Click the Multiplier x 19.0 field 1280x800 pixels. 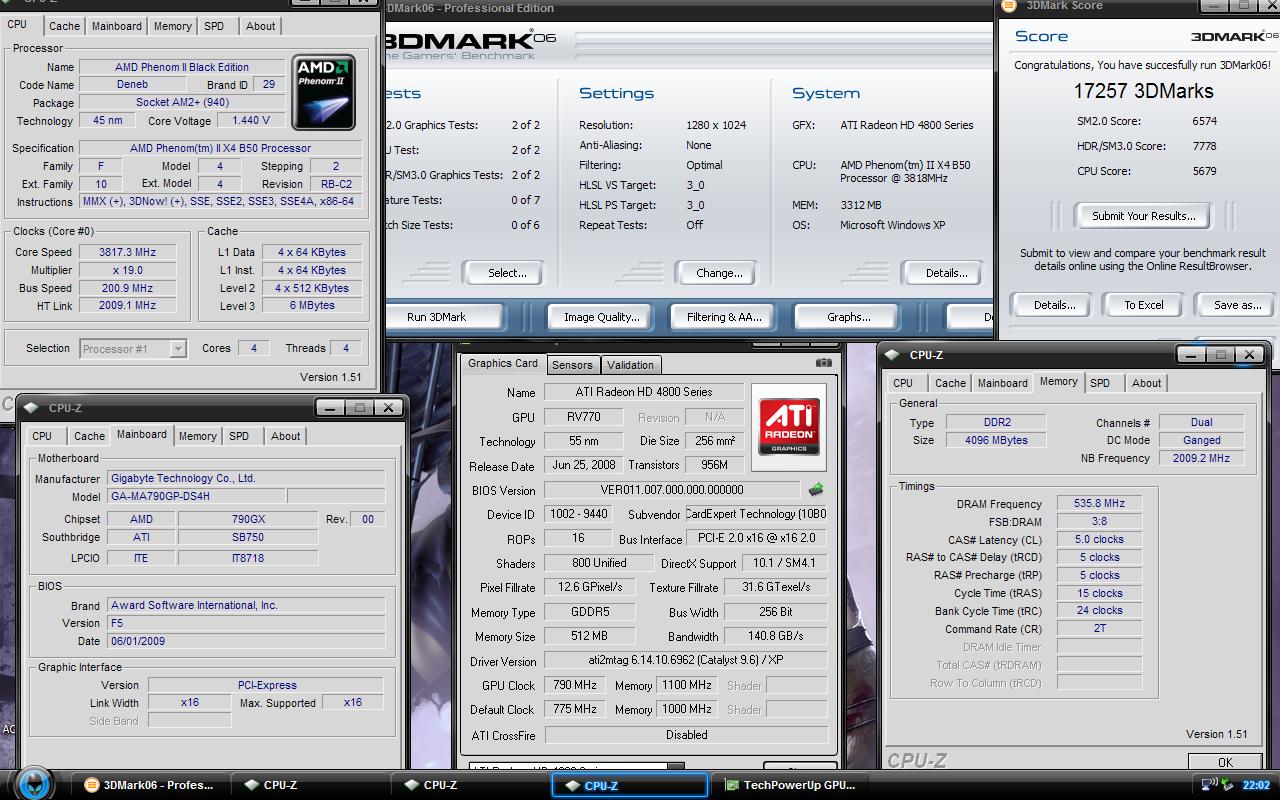(x=127, y=270)
